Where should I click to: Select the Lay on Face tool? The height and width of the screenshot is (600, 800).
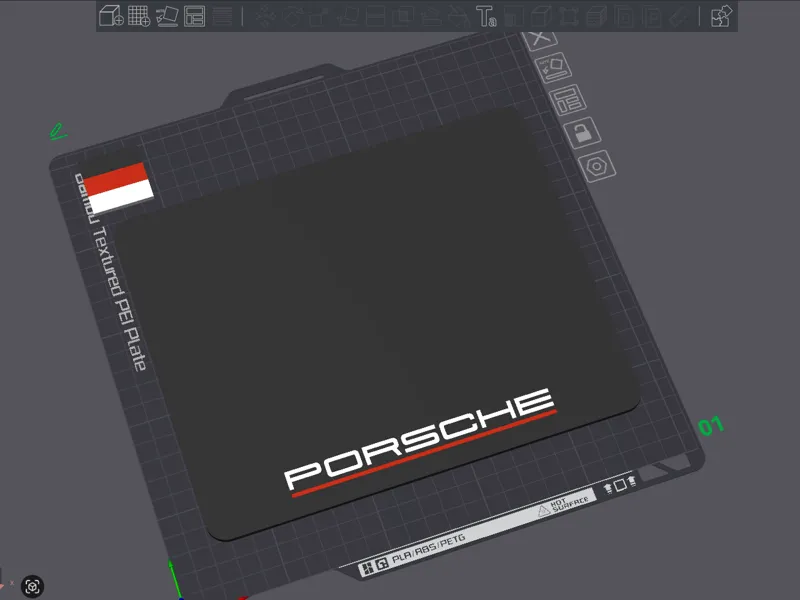point(348,16)
